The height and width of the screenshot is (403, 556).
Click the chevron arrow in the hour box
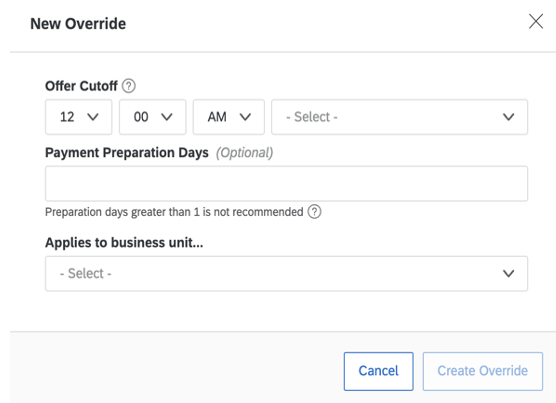coord(93,117)
